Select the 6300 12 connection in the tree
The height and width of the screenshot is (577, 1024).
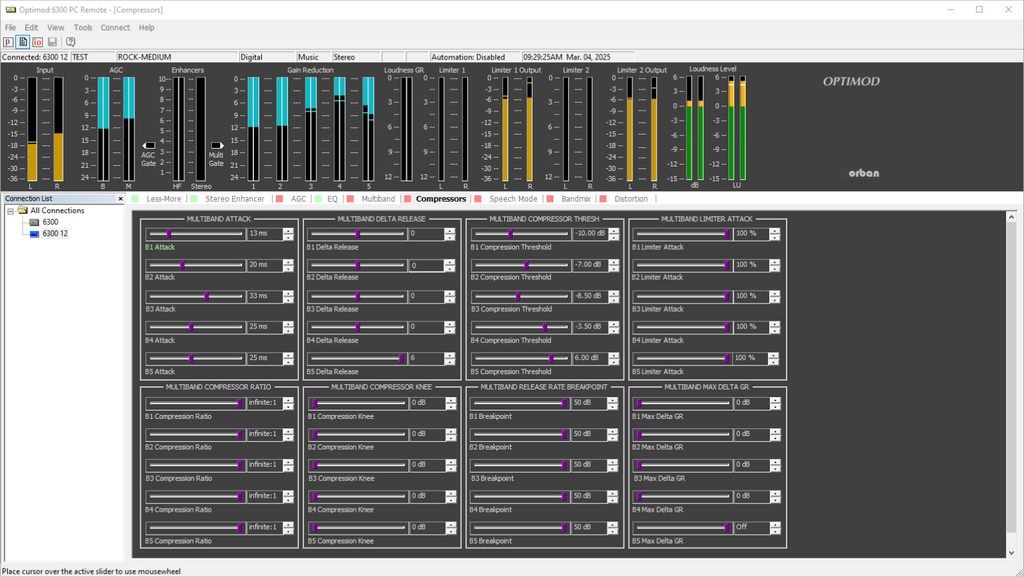tap(55, 234)
